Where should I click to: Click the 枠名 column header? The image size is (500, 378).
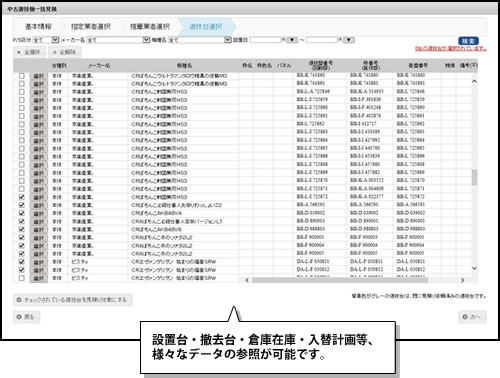click(247, 66)
